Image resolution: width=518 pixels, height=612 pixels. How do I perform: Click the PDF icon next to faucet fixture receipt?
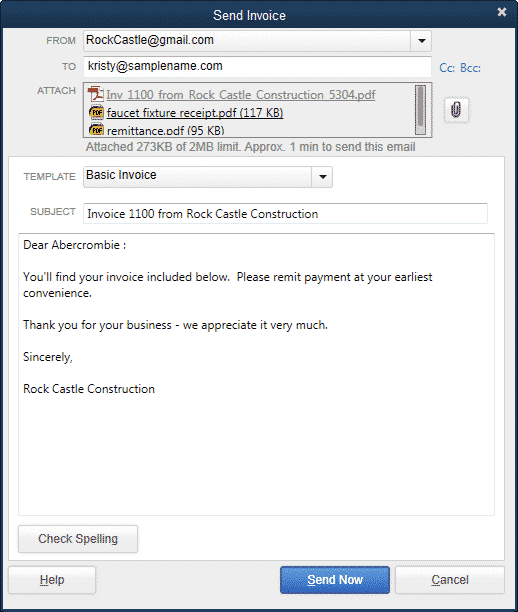(96, 113)
